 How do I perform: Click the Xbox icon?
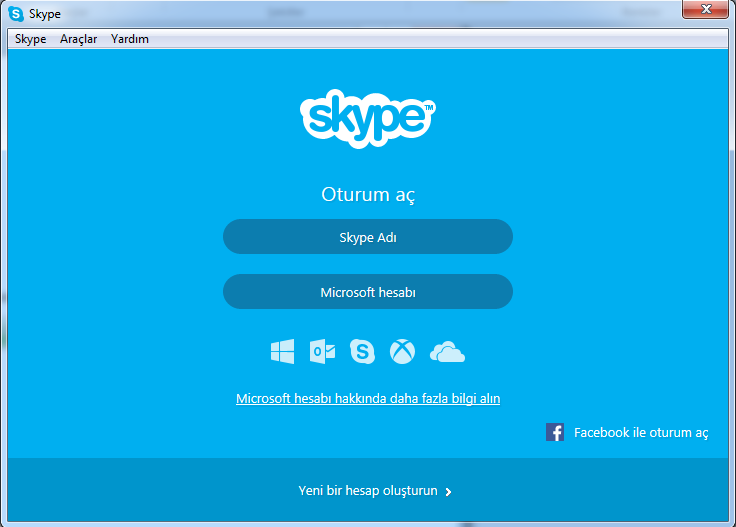pyautogui.click(x=402, y=351)
